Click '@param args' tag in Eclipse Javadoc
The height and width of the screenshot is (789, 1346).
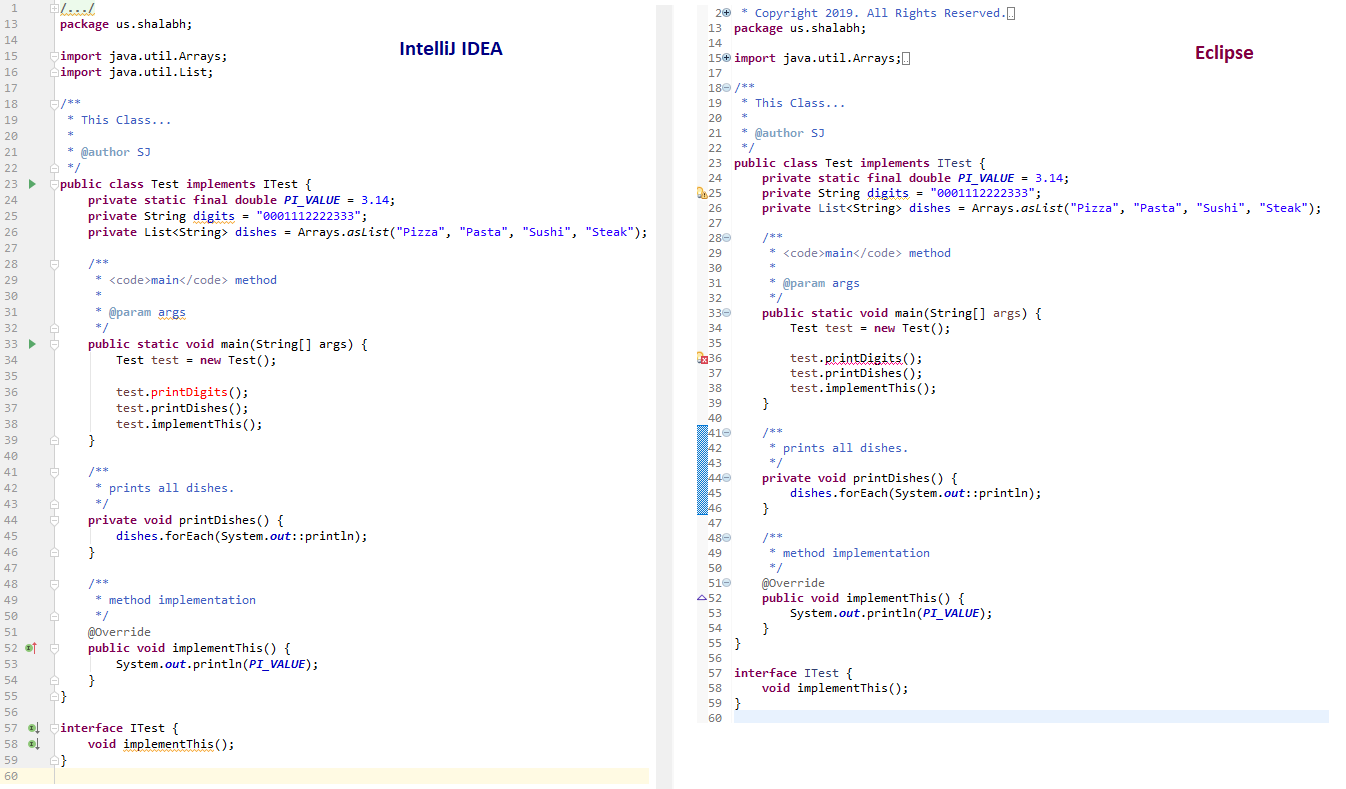coord(821,283)
